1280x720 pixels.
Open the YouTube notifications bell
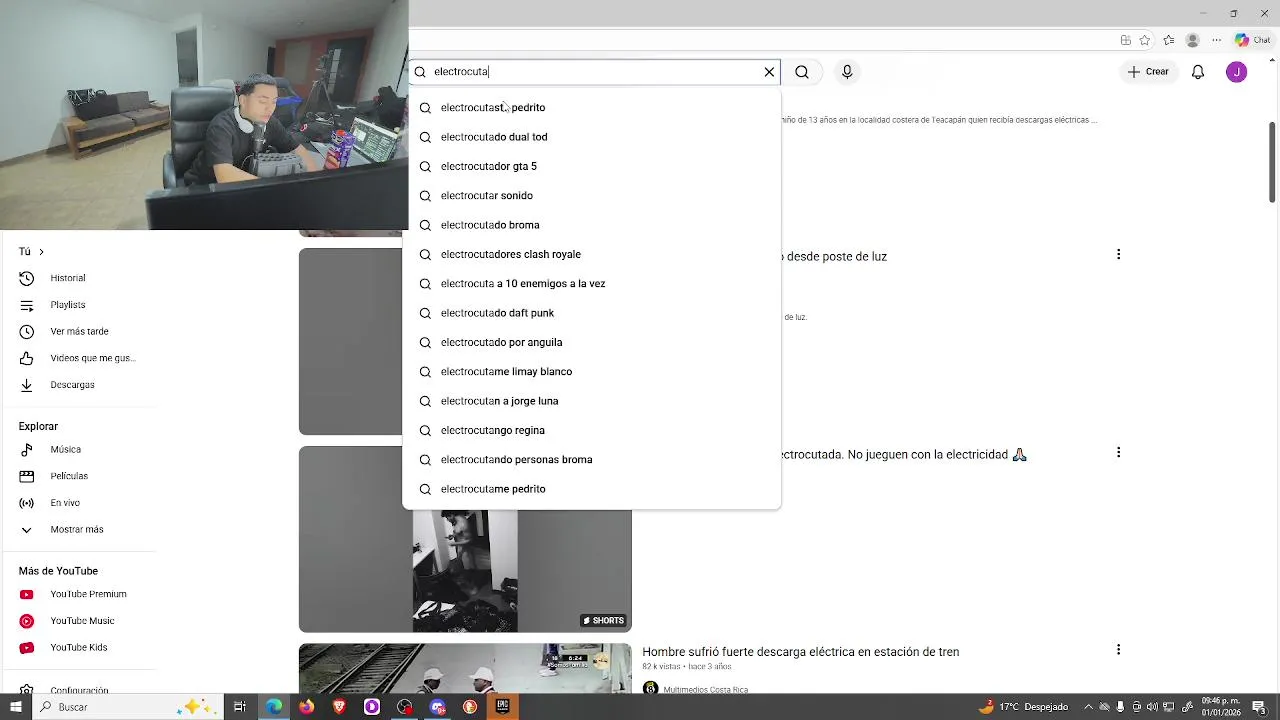[x=1198, y=72]
